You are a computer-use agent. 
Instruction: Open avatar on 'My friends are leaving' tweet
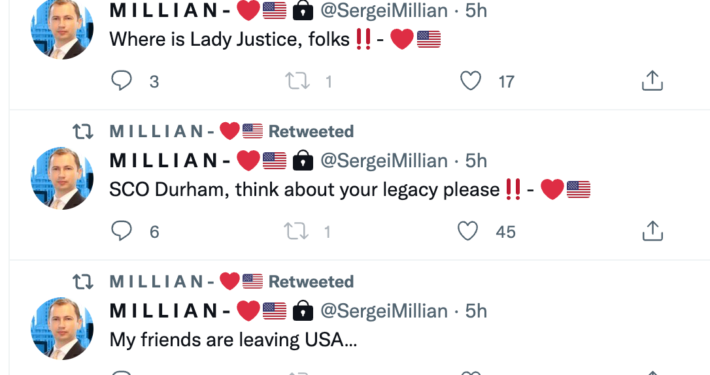tap(62, 328)
